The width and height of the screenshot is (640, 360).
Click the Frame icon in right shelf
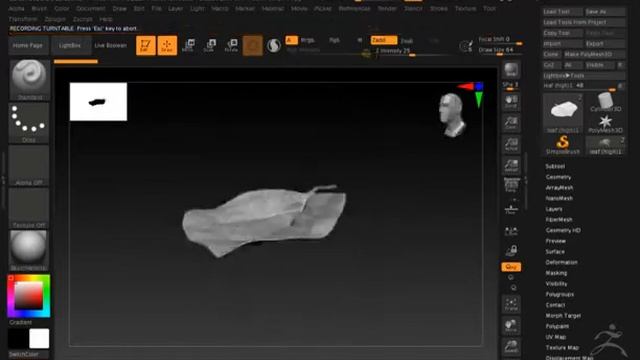coord(511,304)
